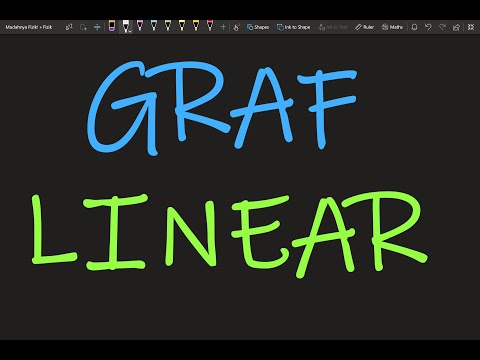Viewport: 480px width, 360px height.
Task: Open the white pen's dropdown arrow
Action: pyautogui.click(x=130, y=31)
